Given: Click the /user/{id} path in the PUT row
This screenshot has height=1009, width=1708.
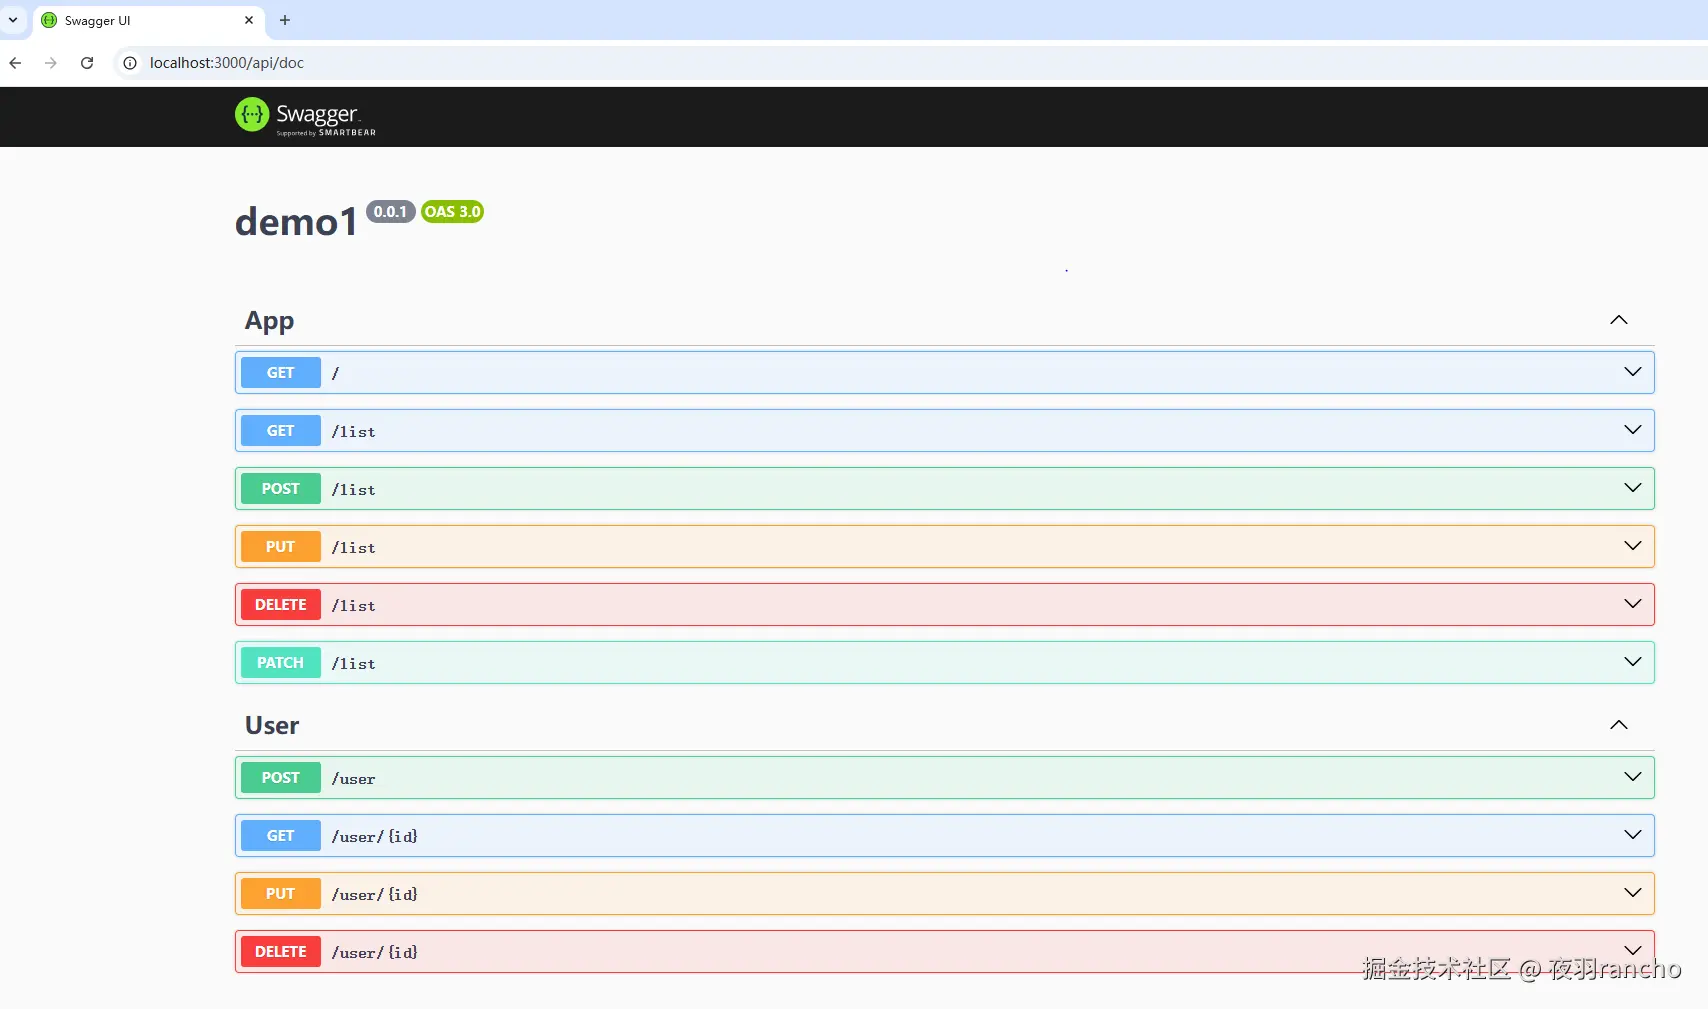Looking at the screenshot, I should 375,895.
